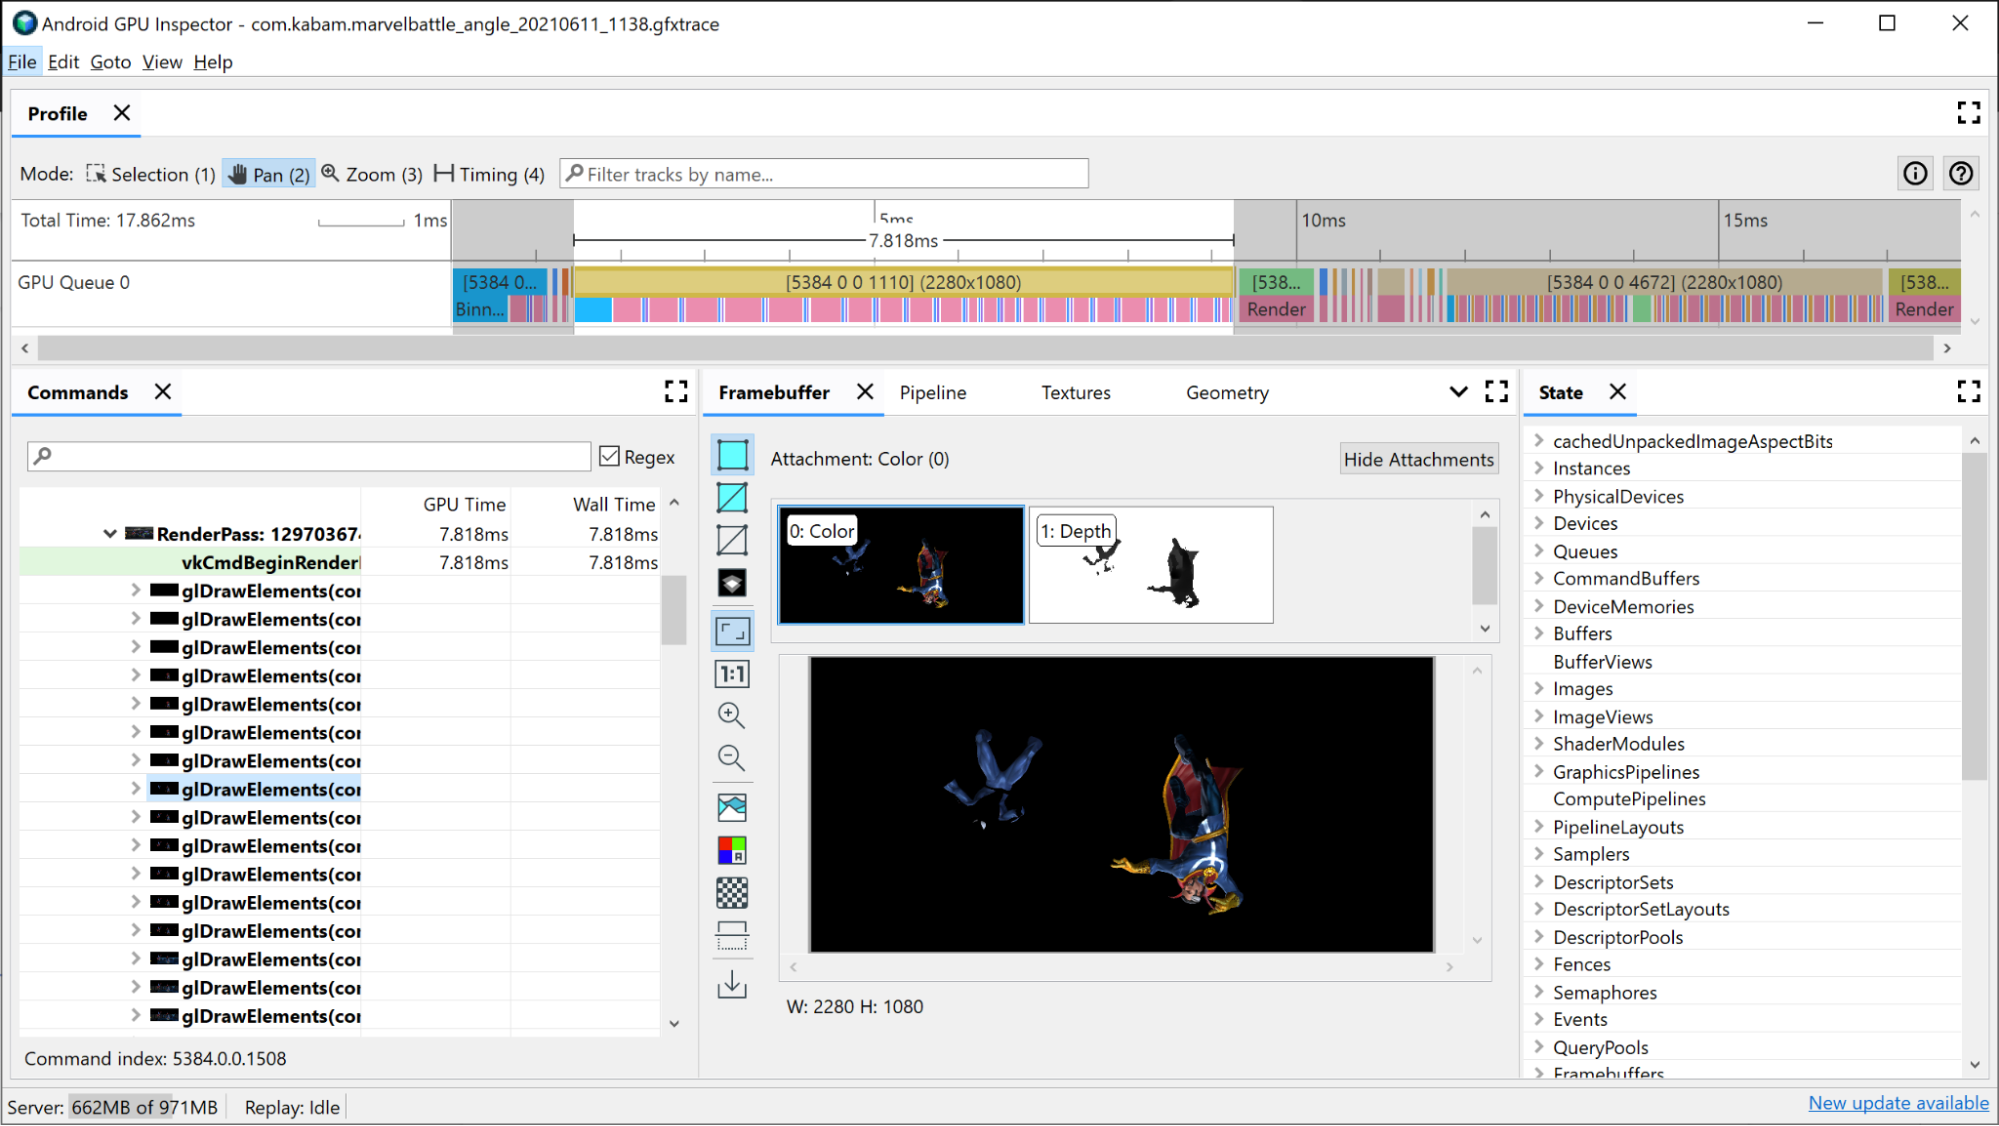The height and width of the screenshot is (1126, 1999).
Task: Expand the GraphicsPipelines state entry
Action: pos(1539,770)
